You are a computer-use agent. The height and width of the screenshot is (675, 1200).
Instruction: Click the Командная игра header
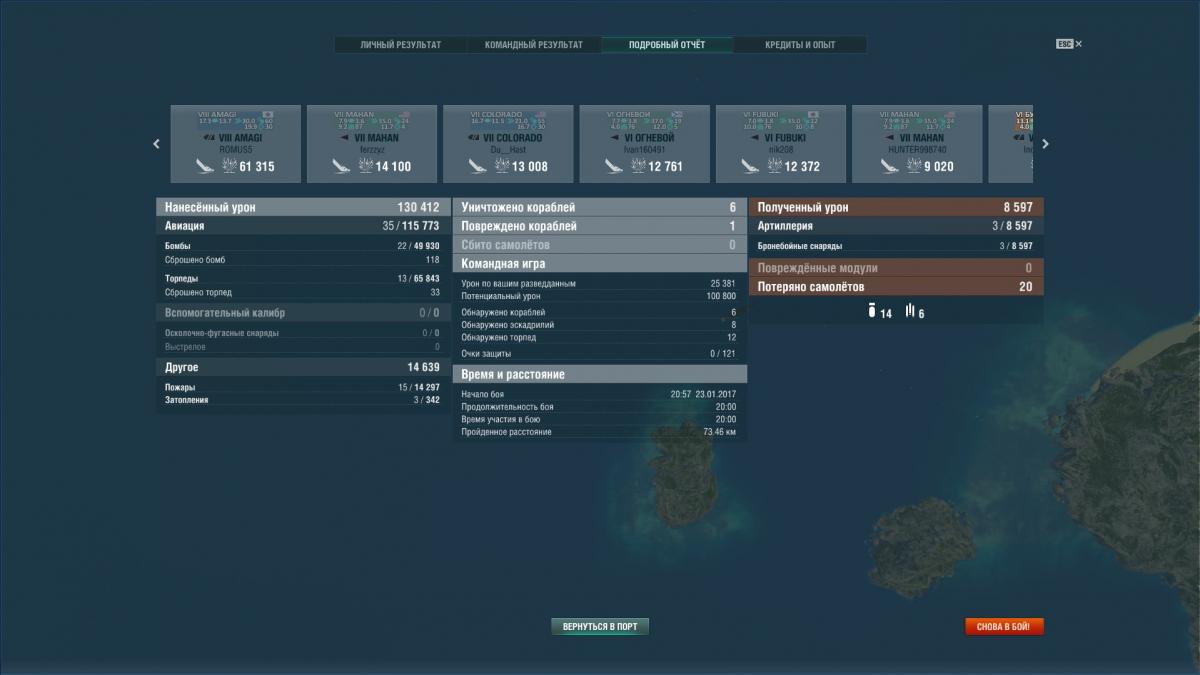point(600,264)
